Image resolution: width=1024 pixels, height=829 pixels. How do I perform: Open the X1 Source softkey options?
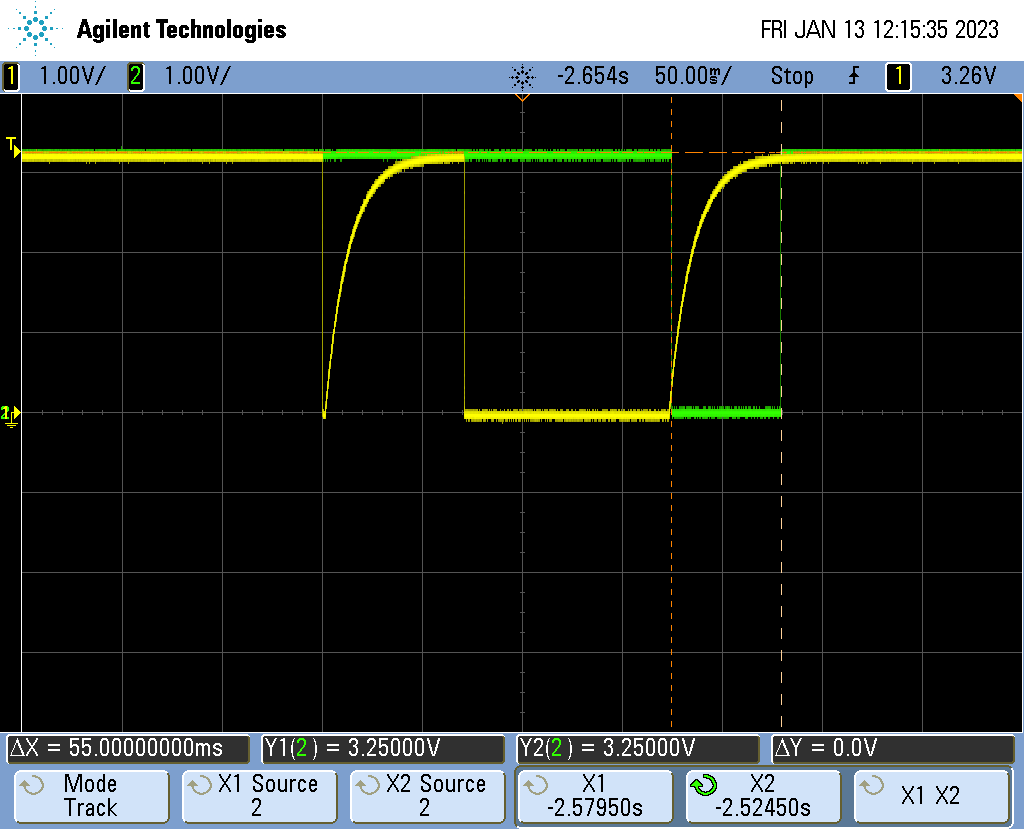[256, 796]
